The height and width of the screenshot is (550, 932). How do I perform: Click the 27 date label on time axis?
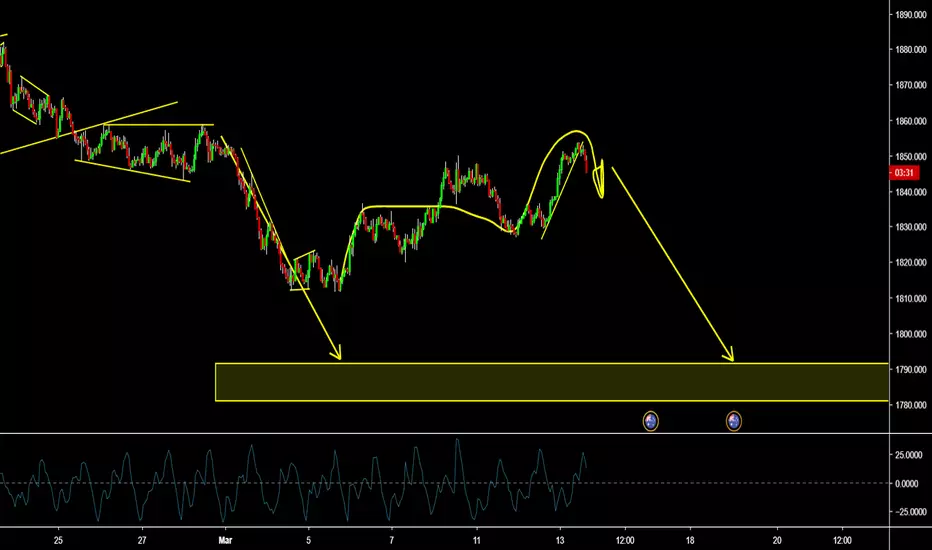(141, 540)
